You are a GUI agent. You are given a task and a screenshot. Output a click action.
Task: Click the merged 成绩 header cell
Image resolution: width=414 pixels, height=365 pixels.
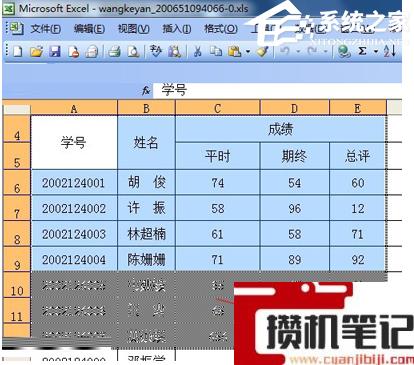(x=281, y=129)
